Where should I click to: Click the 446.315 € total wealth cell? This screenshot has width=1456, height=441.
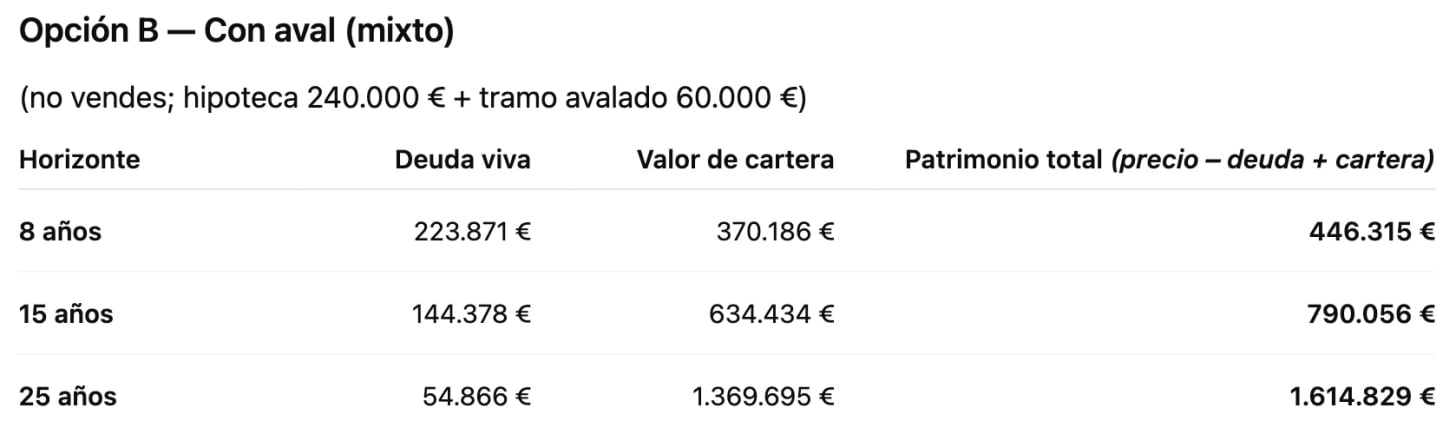1372,232
